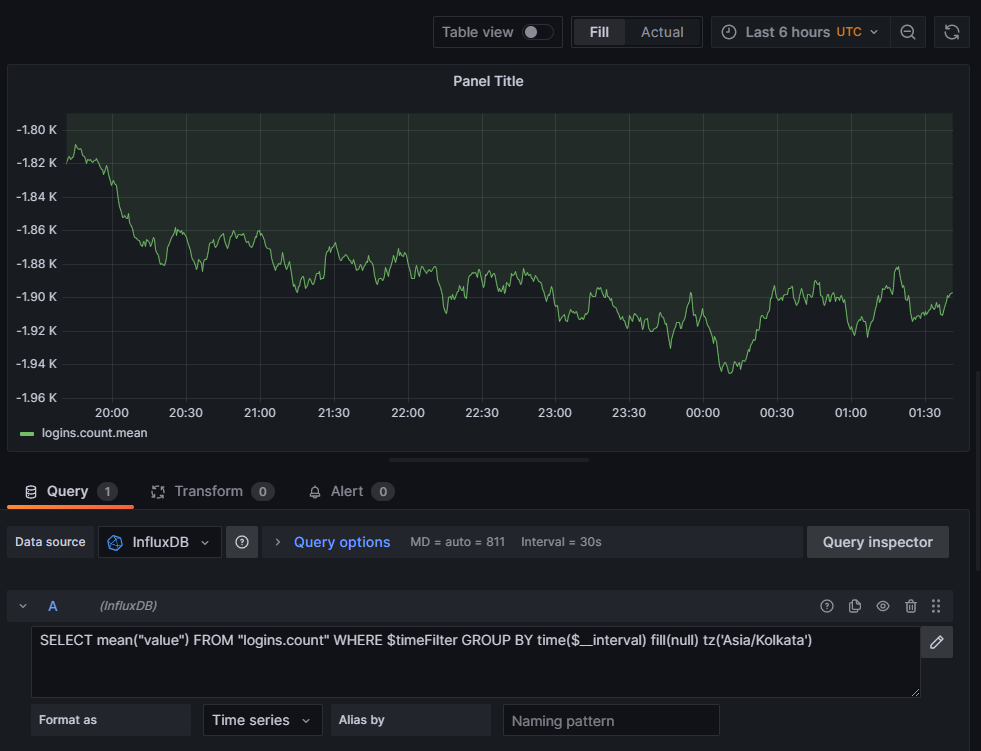
Task: Click the refresh dashboard icon
Action: [952, 32]
